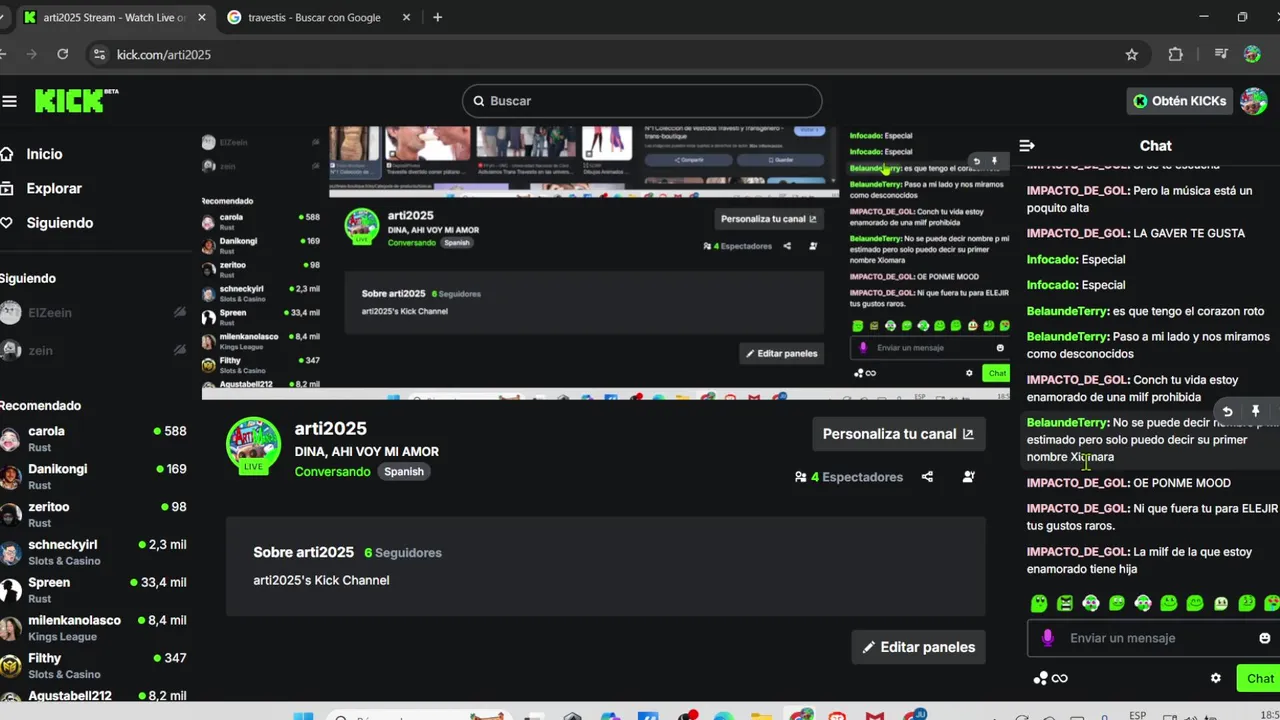This screenshot has height=720, width=1280.
Task: Click the Chat panel header title
Action: pos(1155,146)
